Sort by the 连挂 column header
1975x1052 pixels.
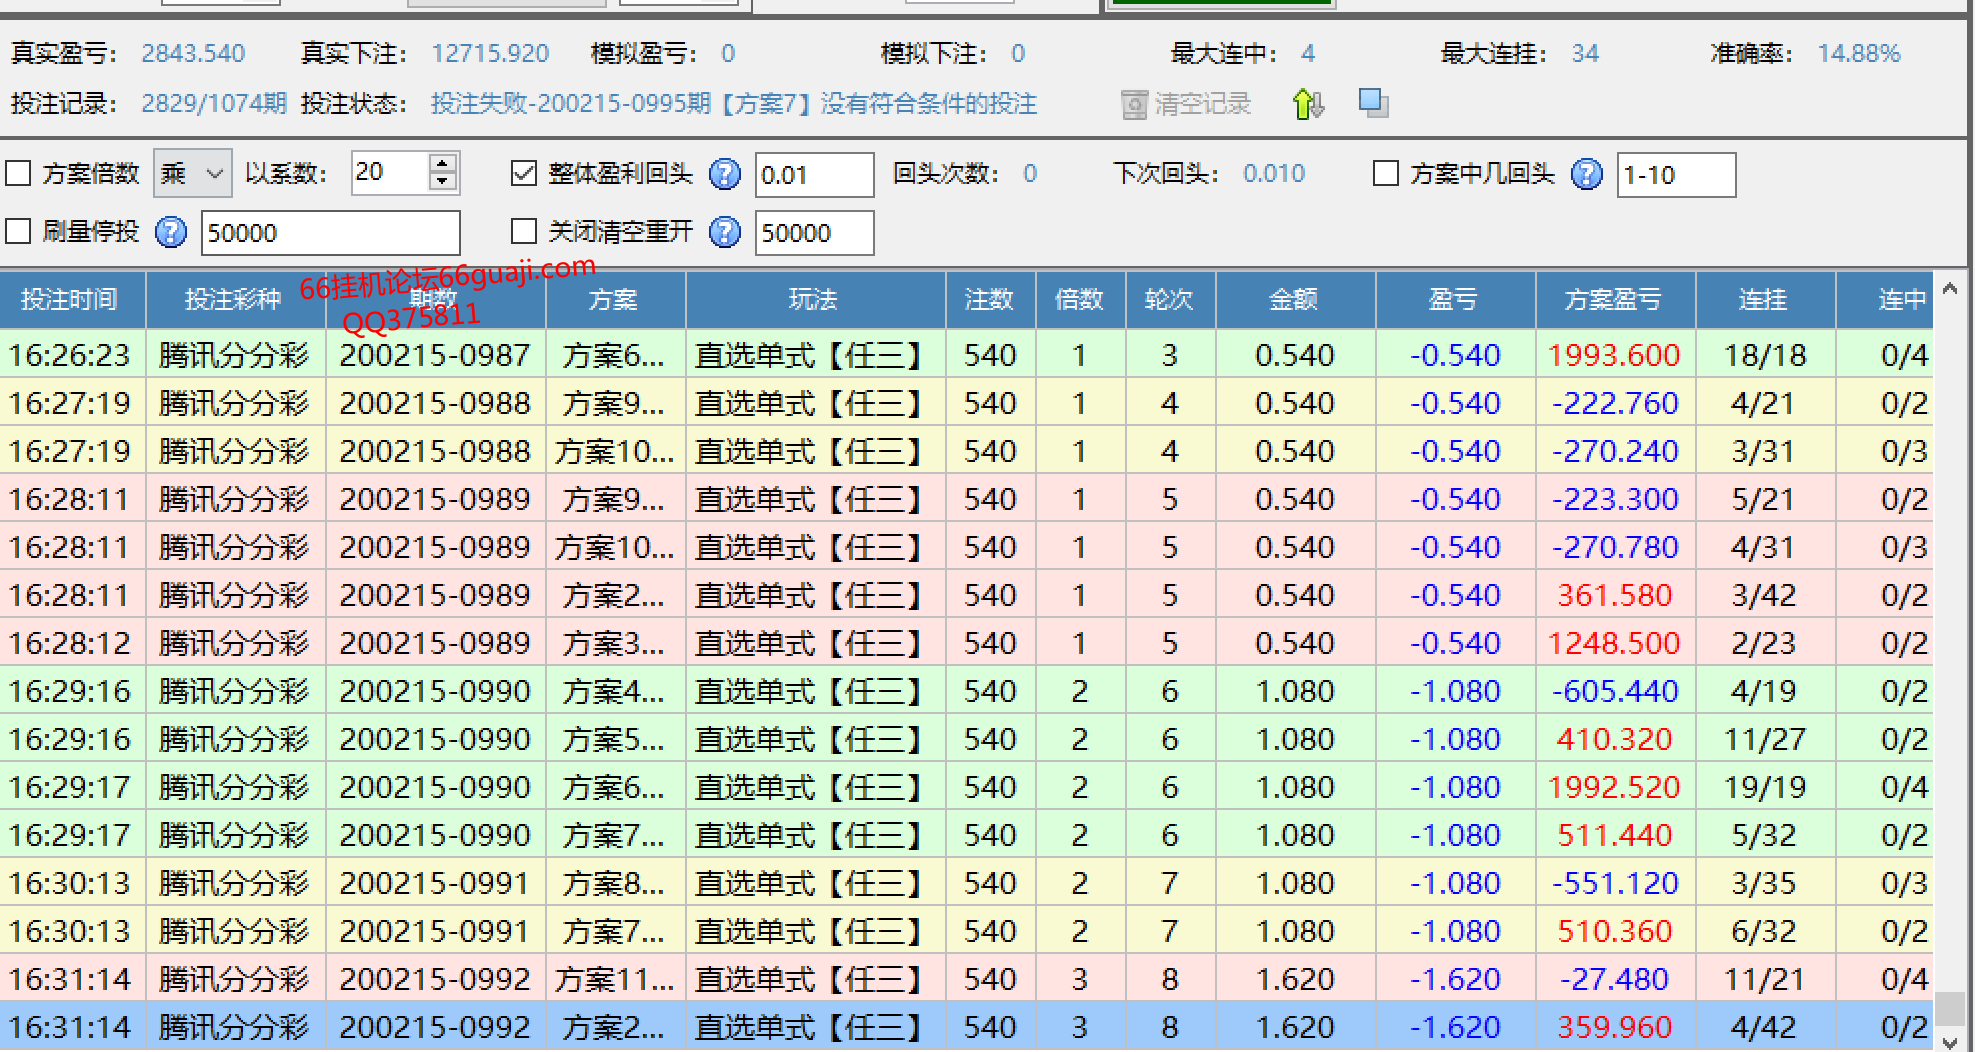click(1765, 299)
